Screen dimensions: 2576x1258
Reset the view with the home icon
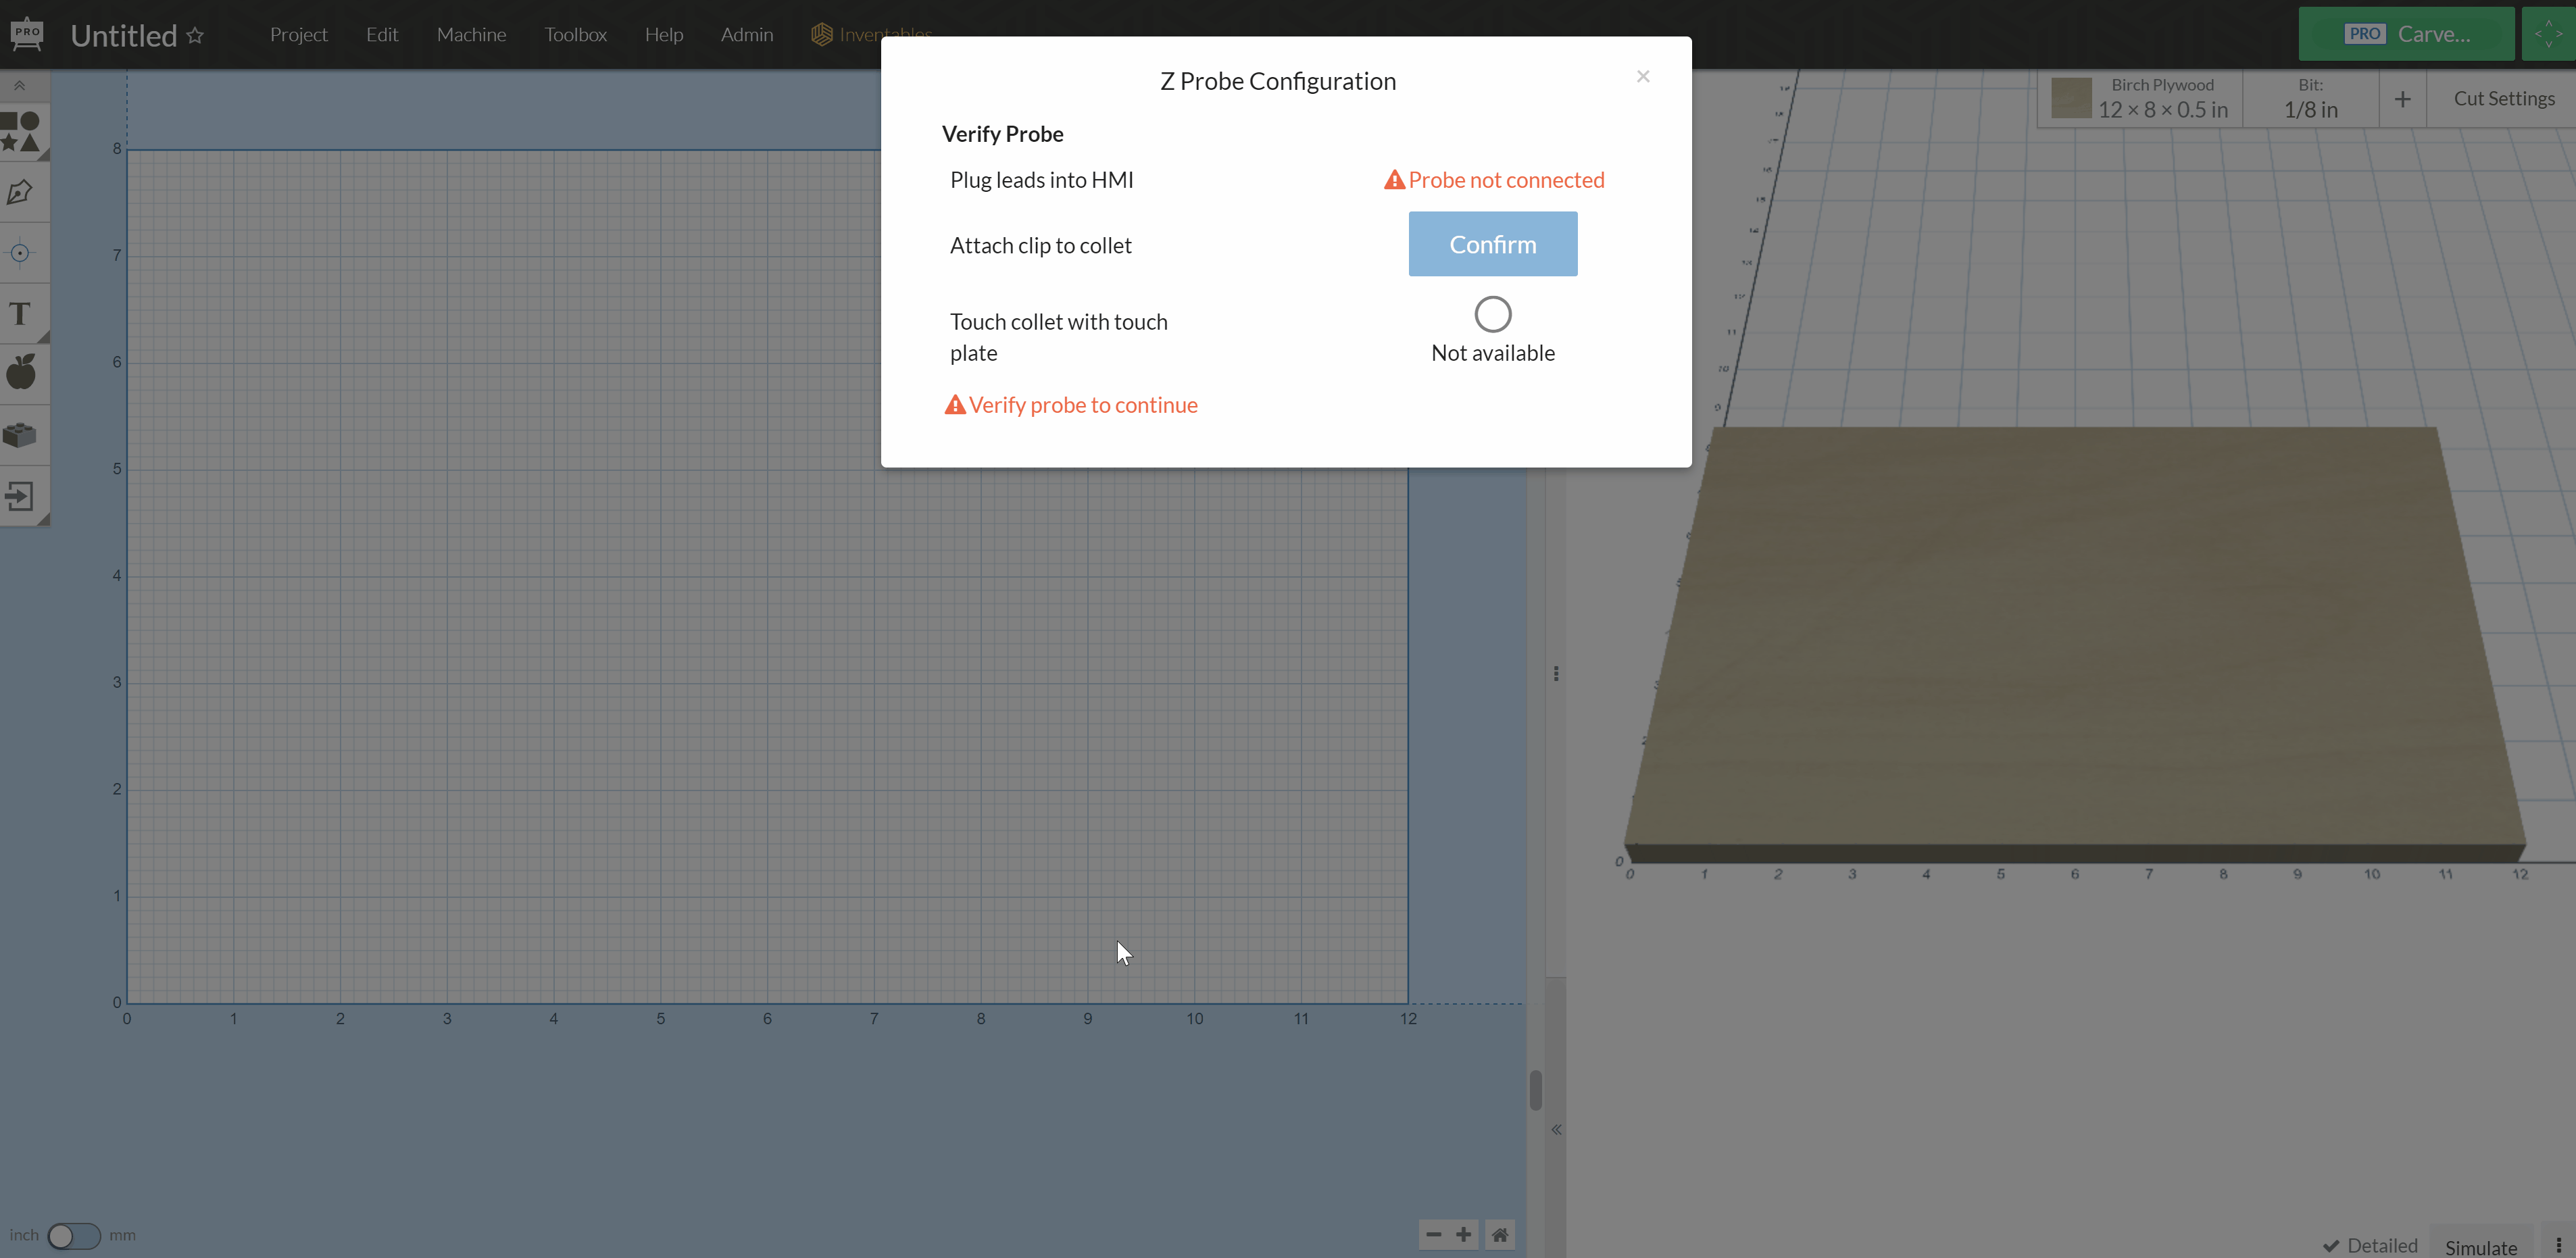tap(1499, 1234)
